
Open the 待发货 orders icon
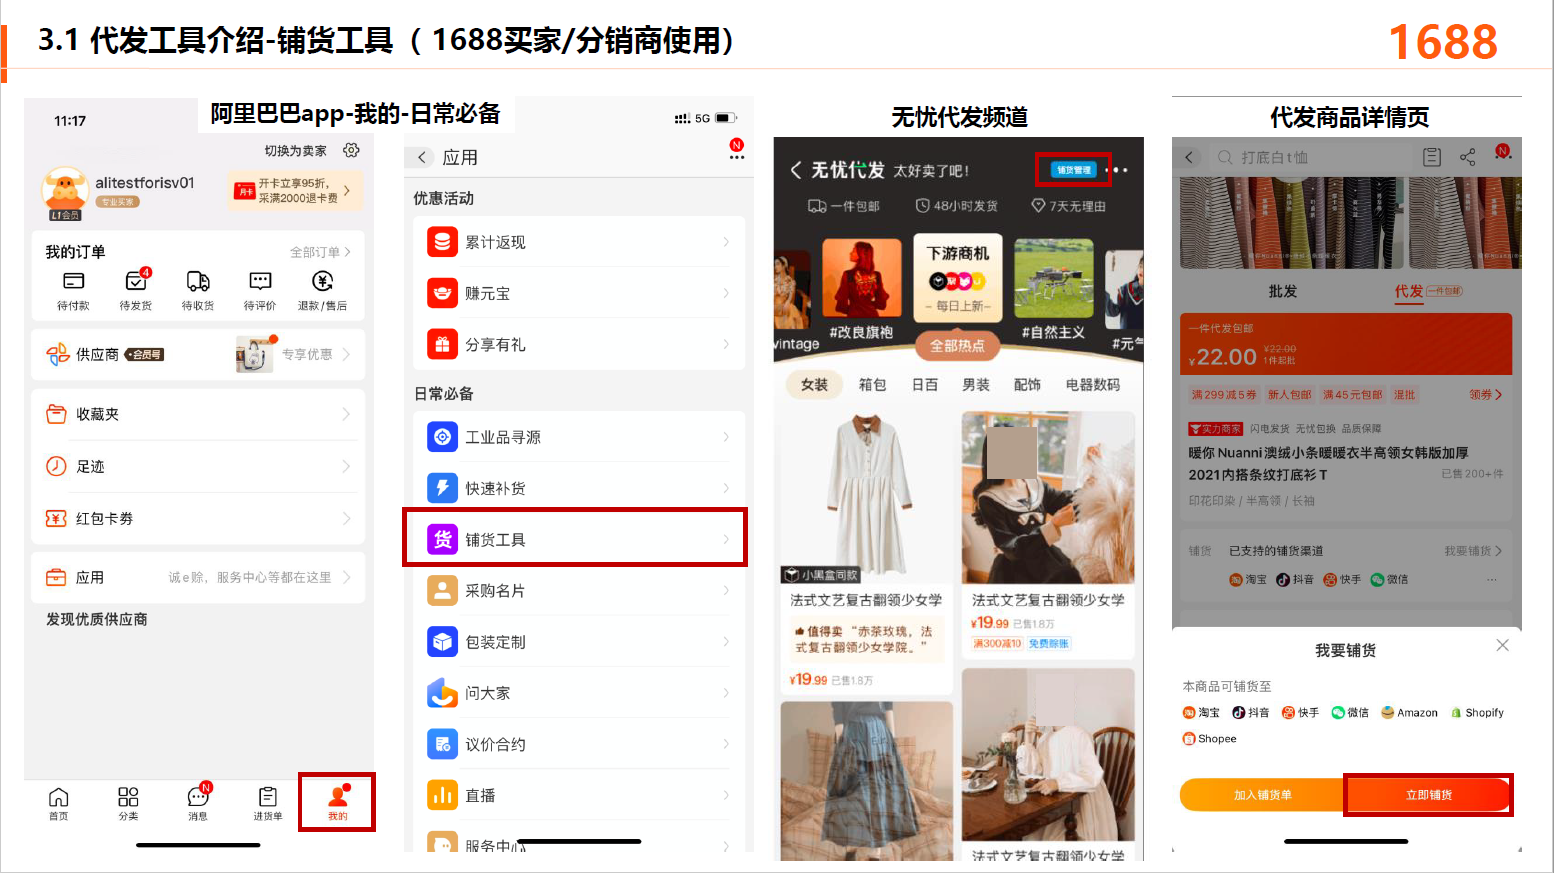(x=136, y=280)
